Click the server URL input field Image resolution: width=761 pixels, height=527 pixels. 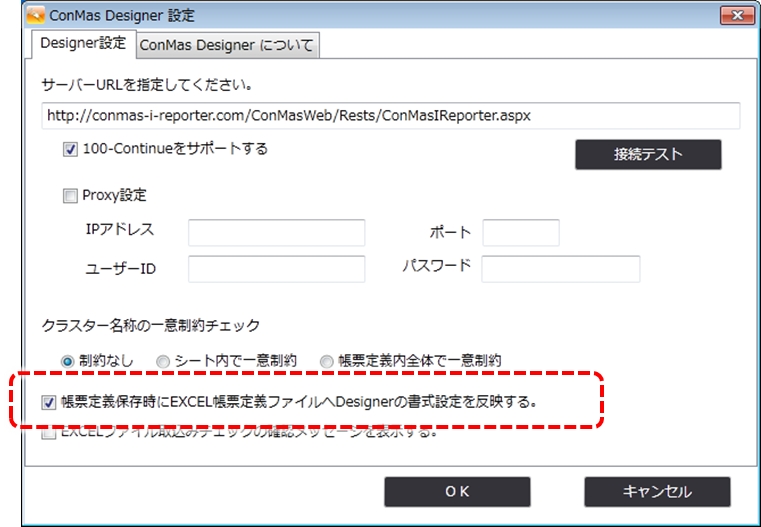pos(391,115)
